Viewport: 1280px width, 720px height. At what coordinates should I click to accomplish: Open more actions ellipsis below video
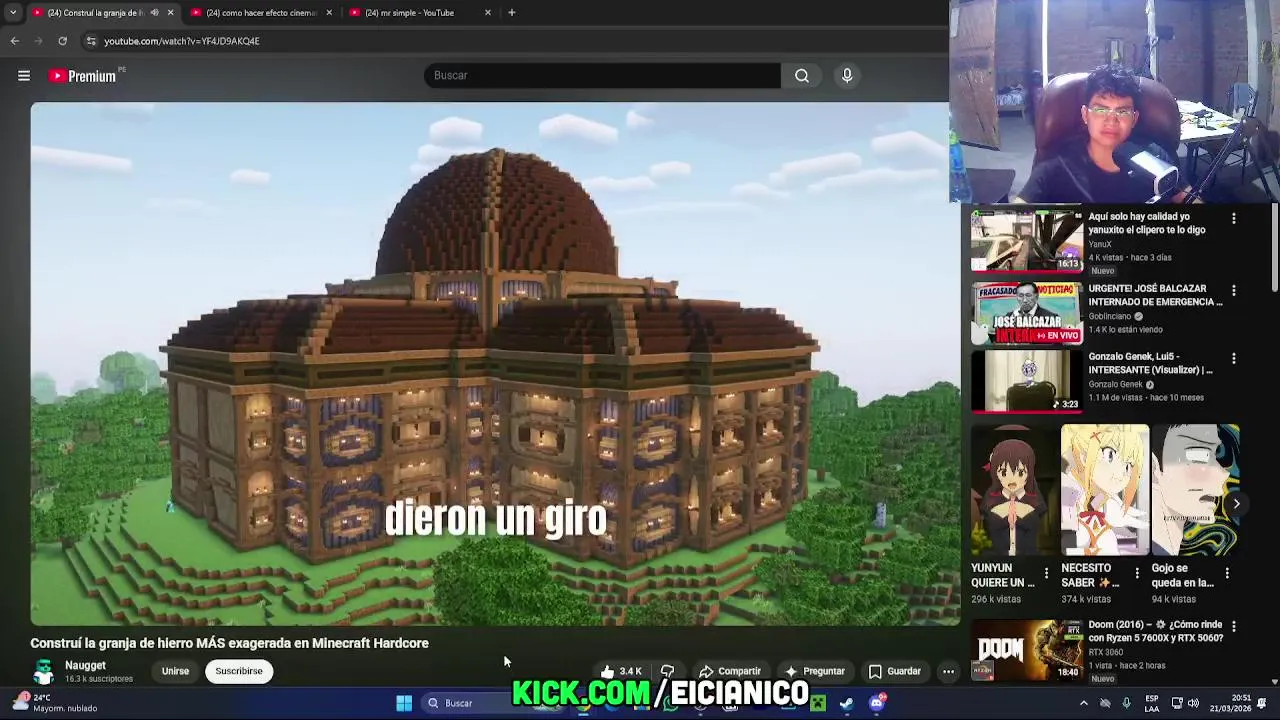click(948, 671)
